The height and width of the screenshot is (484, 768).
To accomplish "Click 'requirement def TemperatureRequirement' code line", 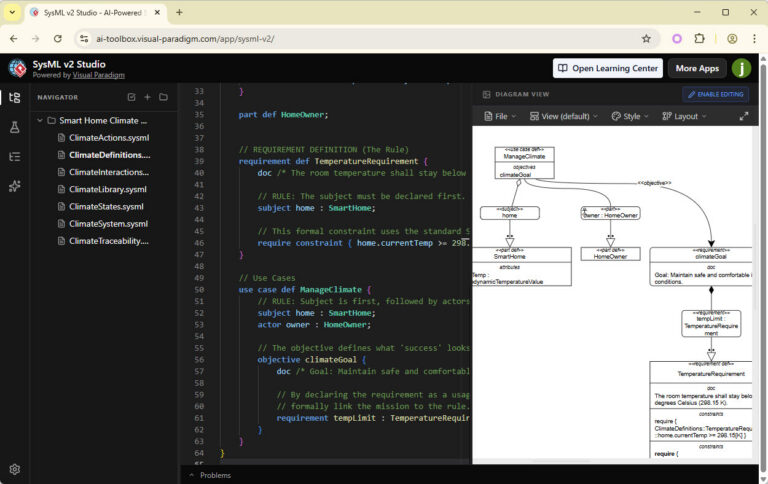I will pos(333,161).
